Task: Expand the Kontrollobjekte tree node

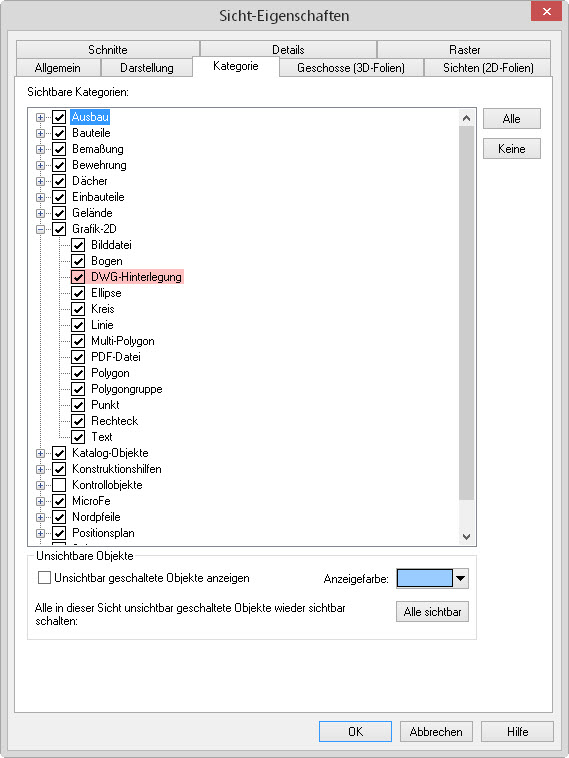Action: point(41,485)
